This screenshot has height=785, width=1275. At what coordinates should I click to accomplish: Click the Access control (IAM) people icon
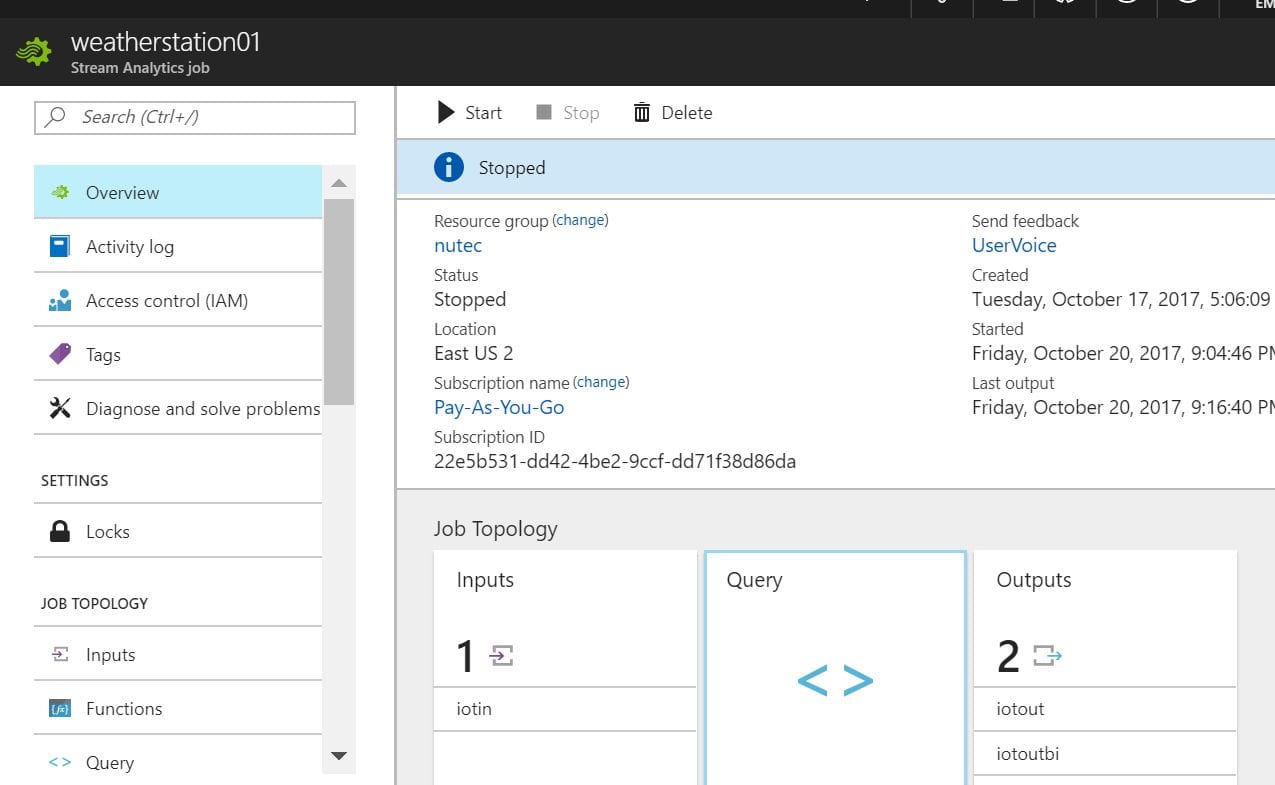[x=60, y=300]
